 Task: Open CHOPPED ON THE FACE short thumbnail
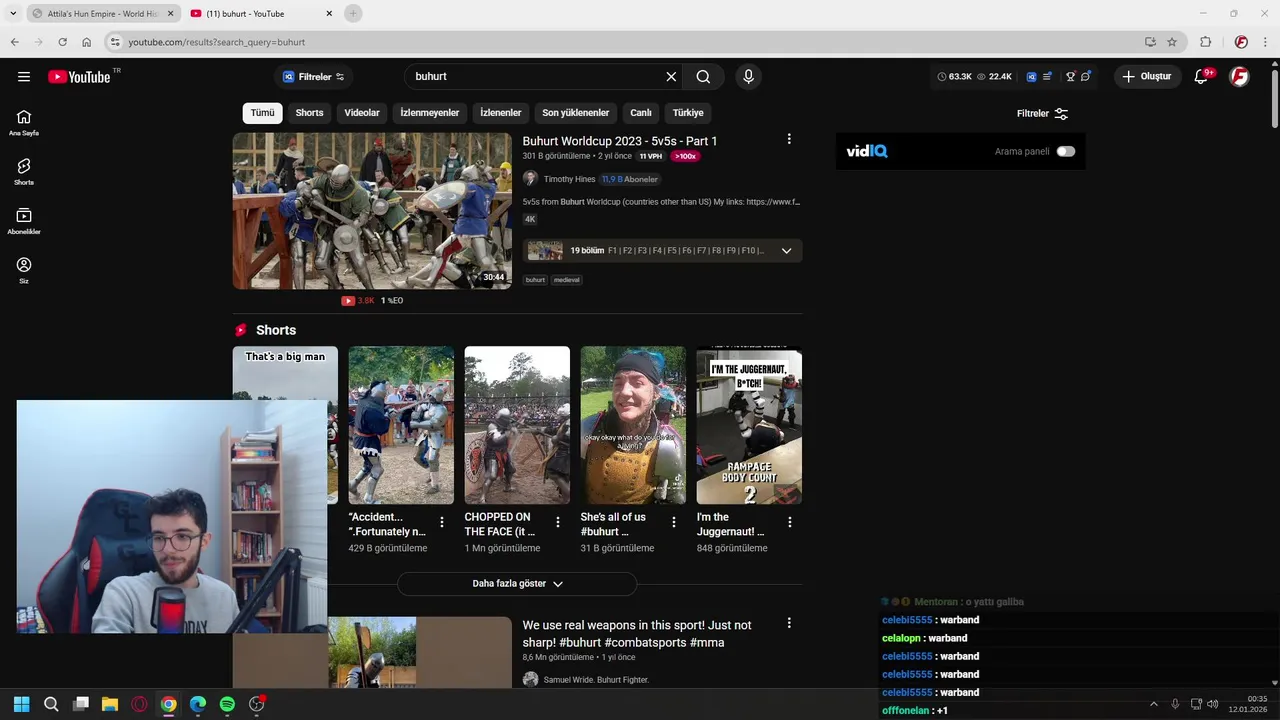[517, 425]
